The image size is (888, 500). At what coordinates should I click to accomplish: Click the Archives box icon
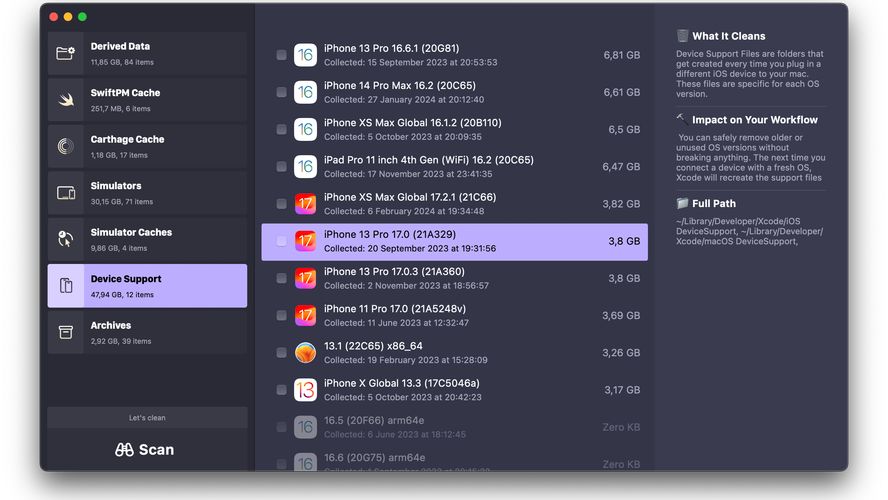tap(66, 332)
